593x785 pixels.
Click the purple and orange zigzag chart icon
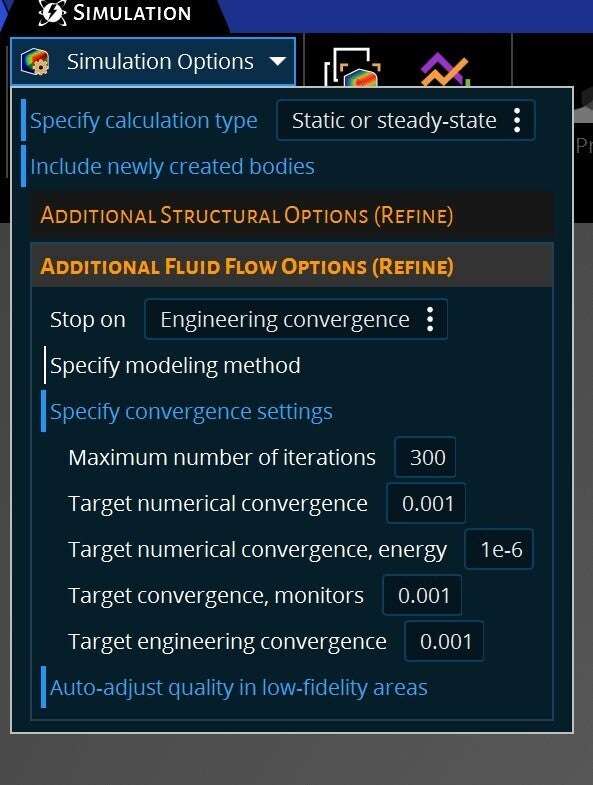(445, 70)
